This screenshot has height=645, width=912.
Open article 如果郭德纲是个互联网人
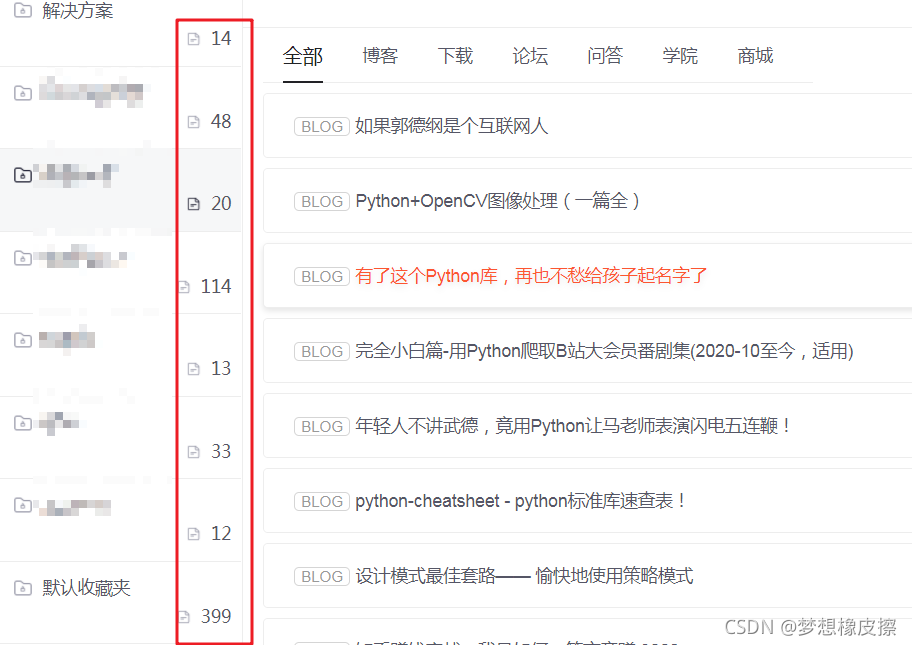(x=451, y=126)
